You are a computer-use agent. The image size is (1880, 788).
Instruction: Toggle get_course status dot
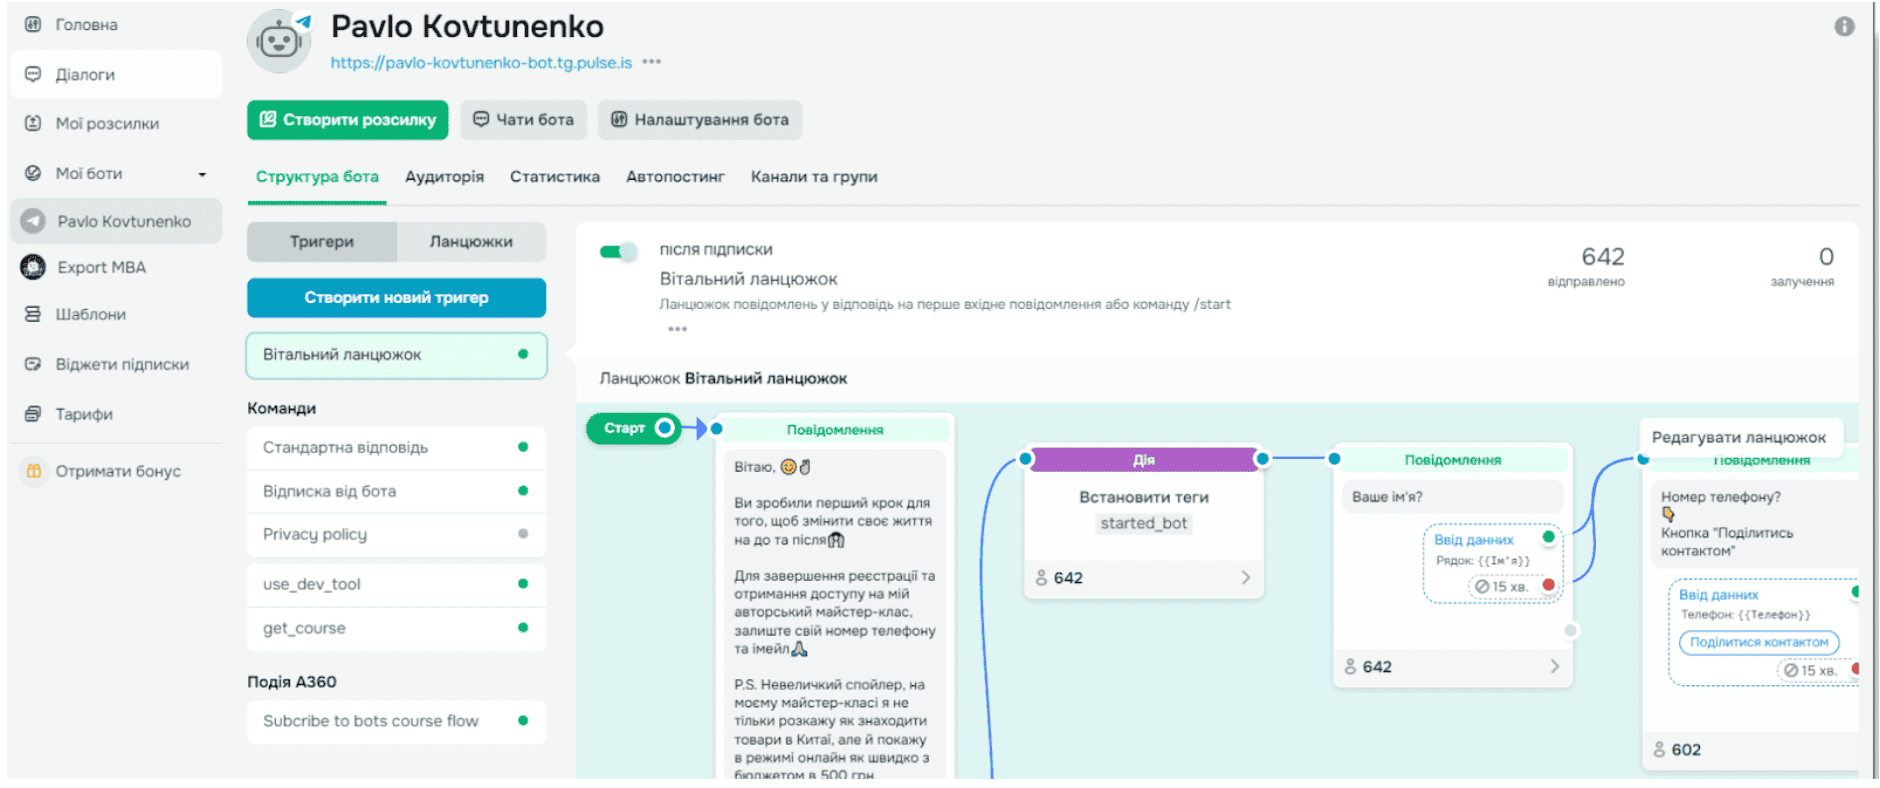[x=523, y=628]
